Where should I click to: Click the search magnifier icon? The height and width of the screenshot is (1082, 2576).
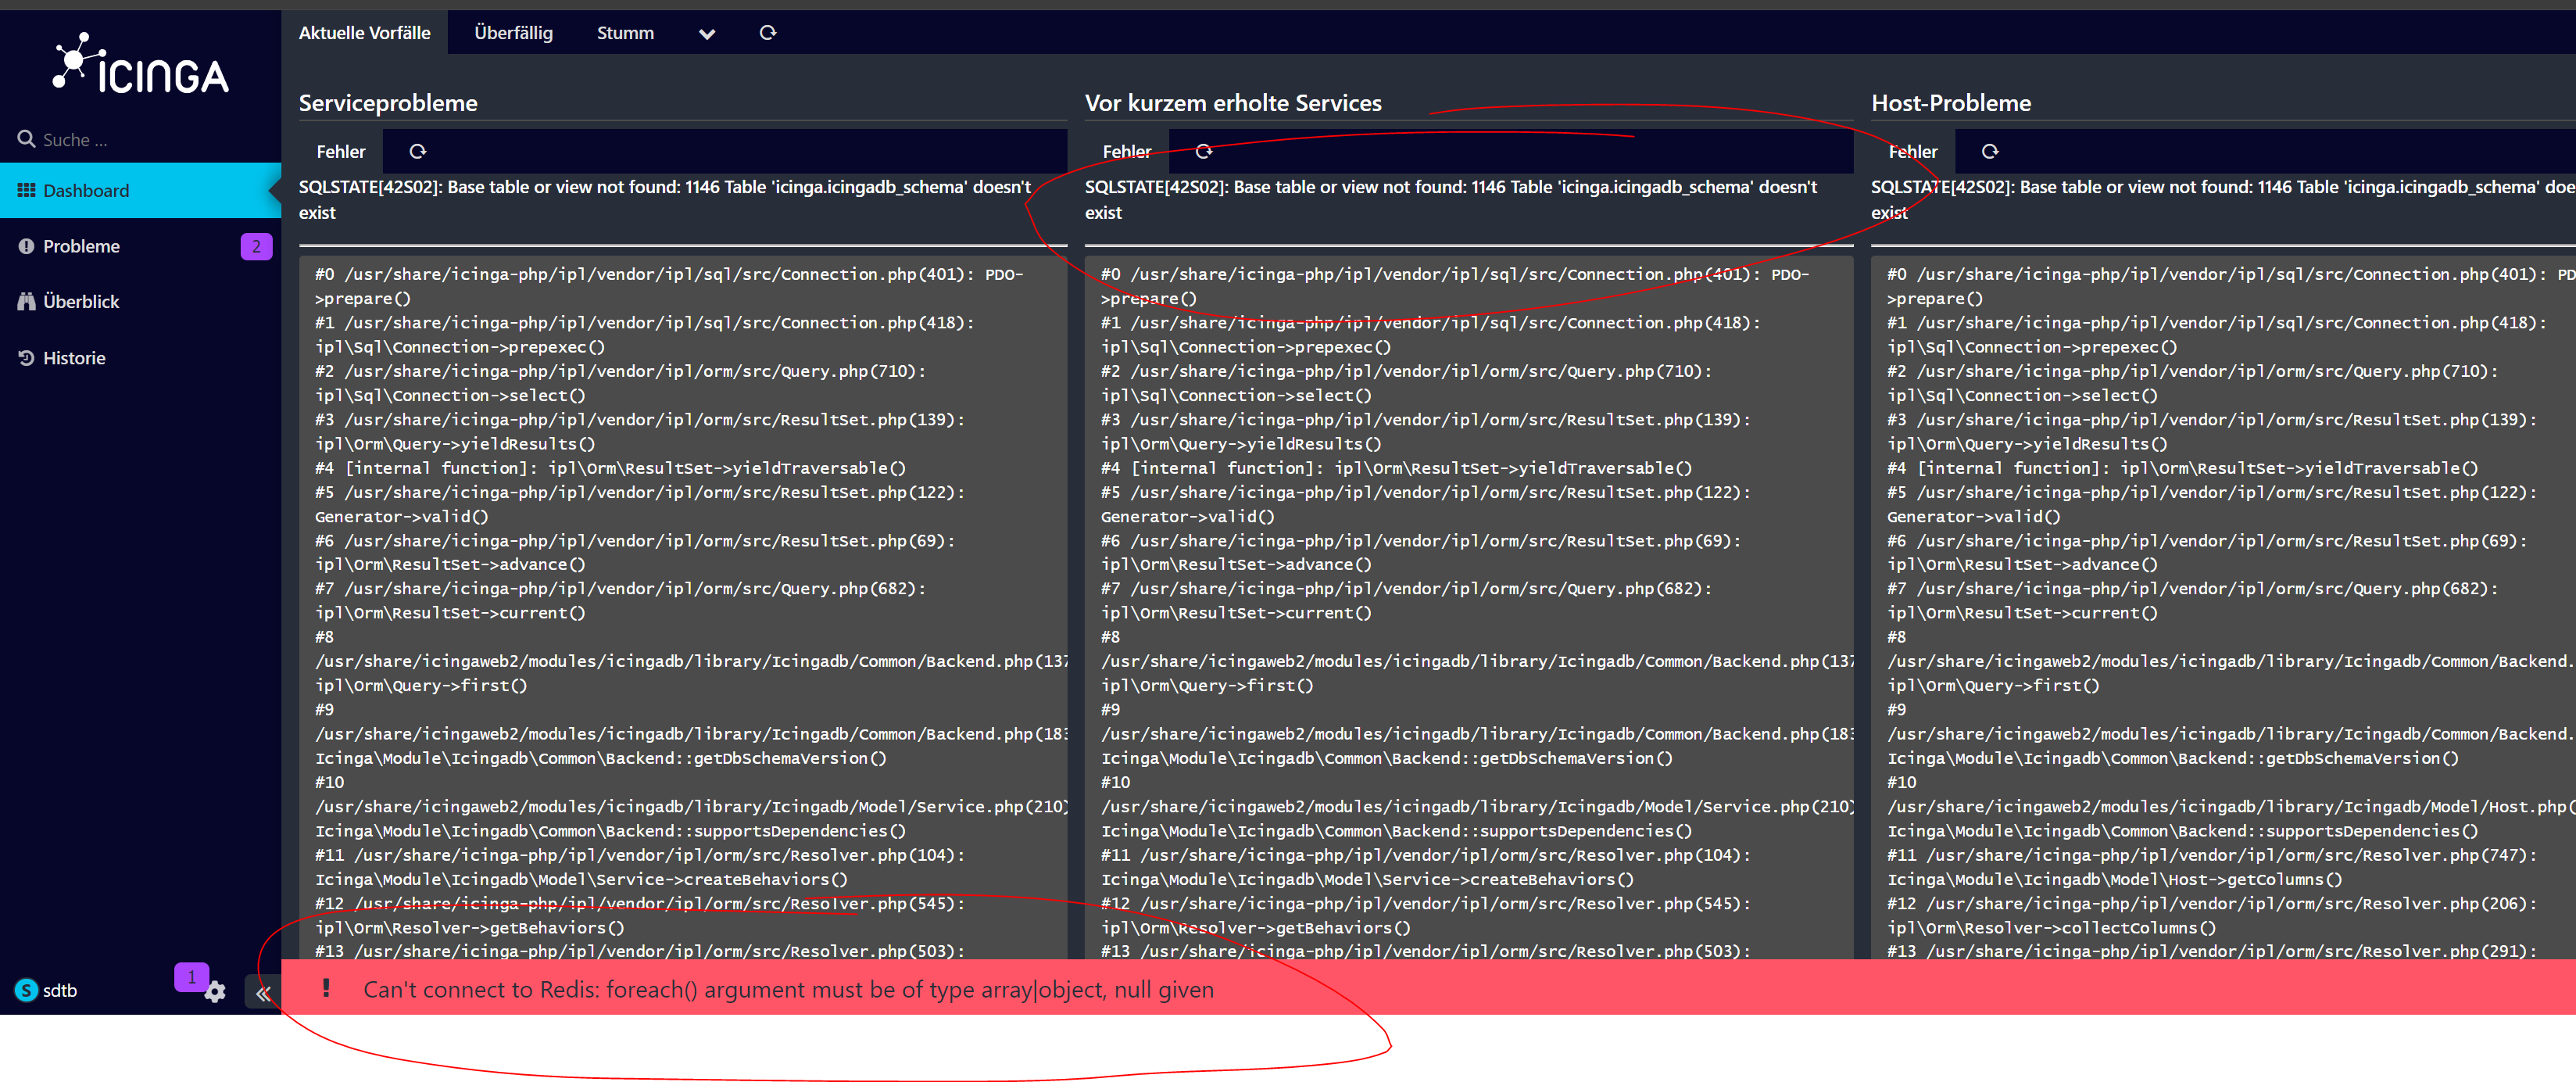coord(26,139)
